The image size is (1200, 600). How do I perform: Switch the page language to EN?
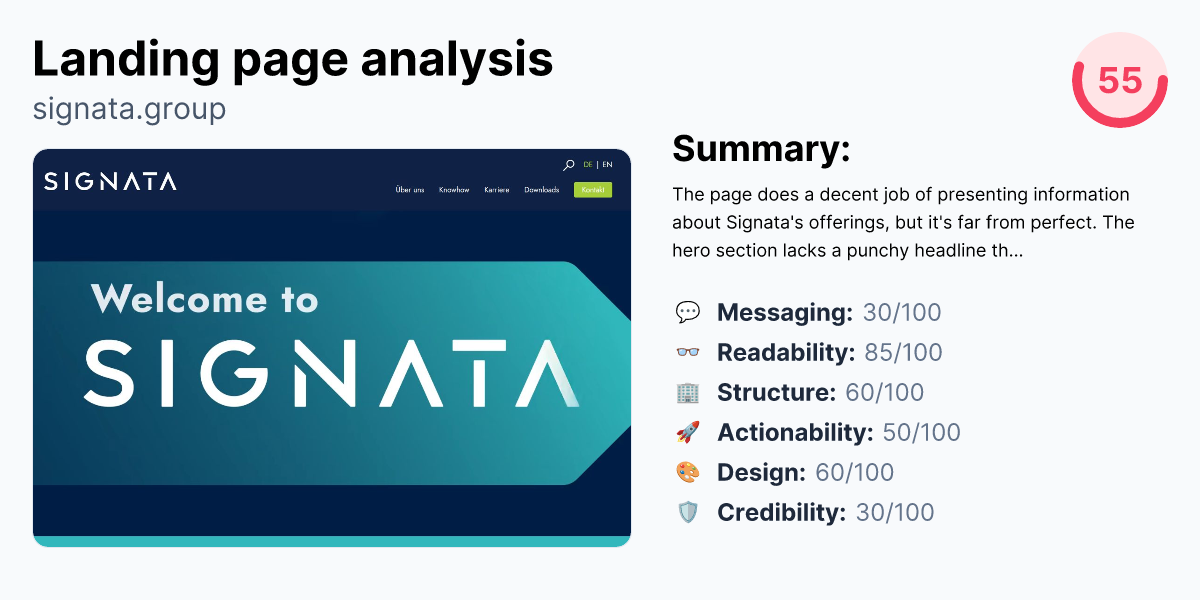point(608,164)
